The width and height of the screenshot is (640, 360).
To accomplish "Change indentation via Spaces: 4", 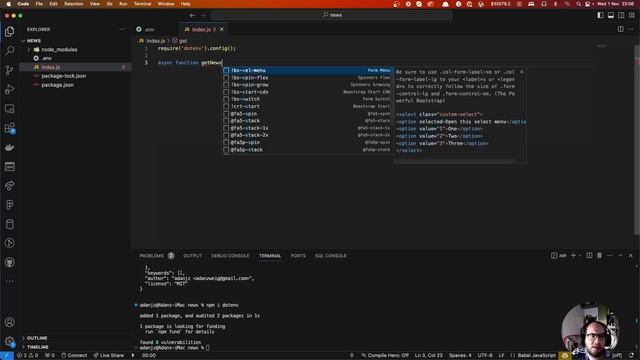I will click(x=460, y=356).
